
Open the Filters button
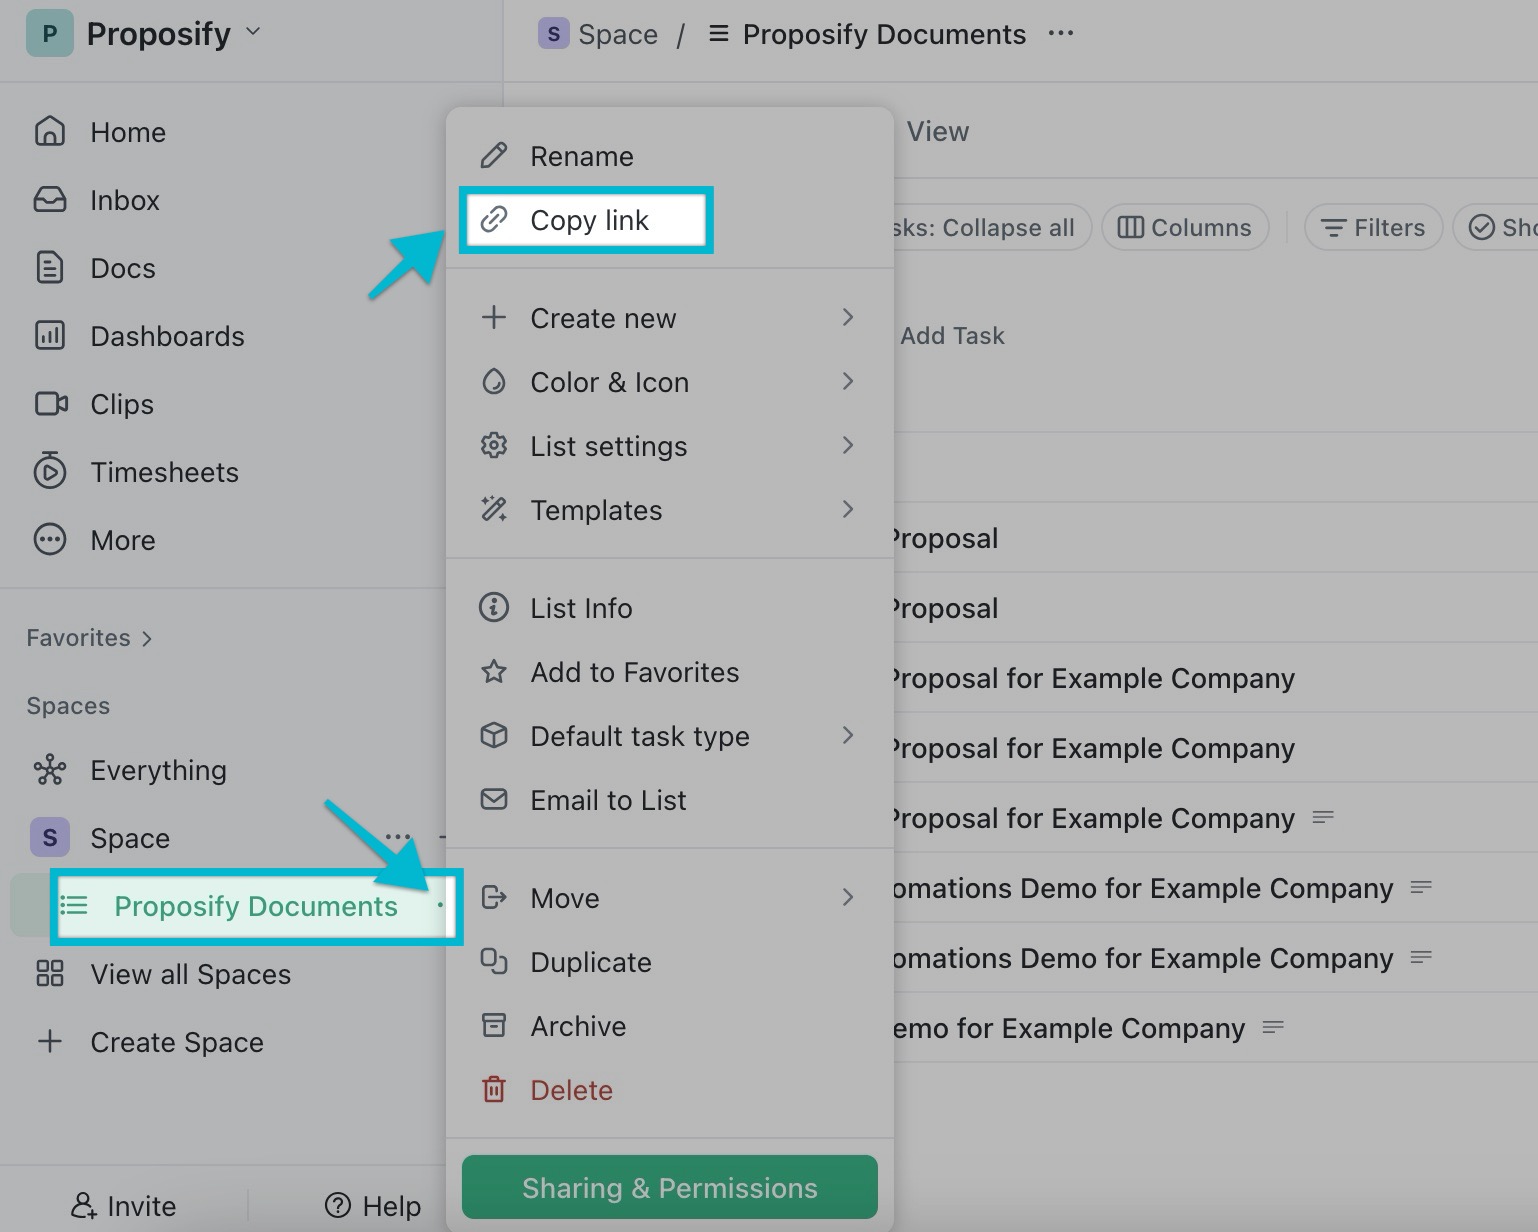(x=1373, y=228)
